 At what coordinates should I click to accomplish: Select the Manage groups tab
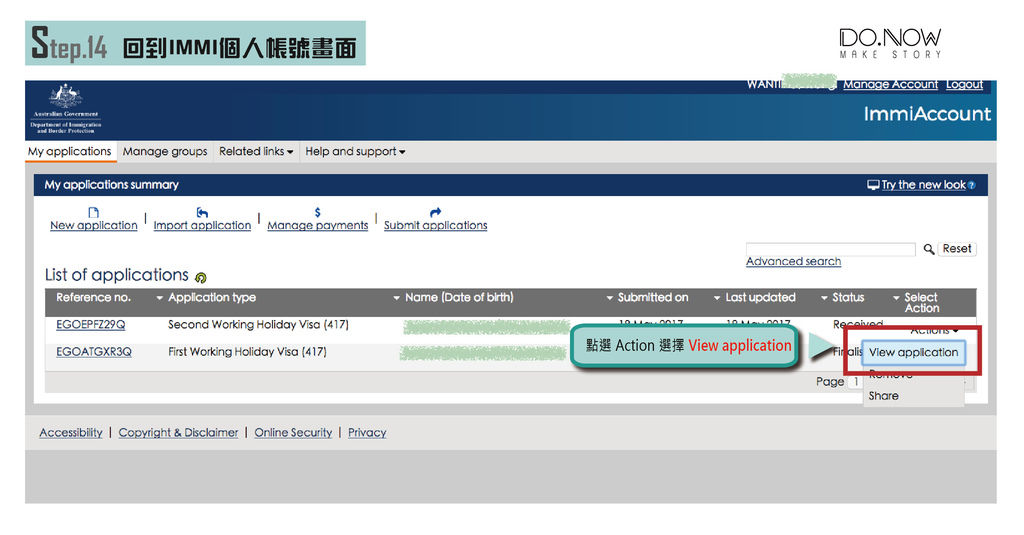tap(165, 152)
